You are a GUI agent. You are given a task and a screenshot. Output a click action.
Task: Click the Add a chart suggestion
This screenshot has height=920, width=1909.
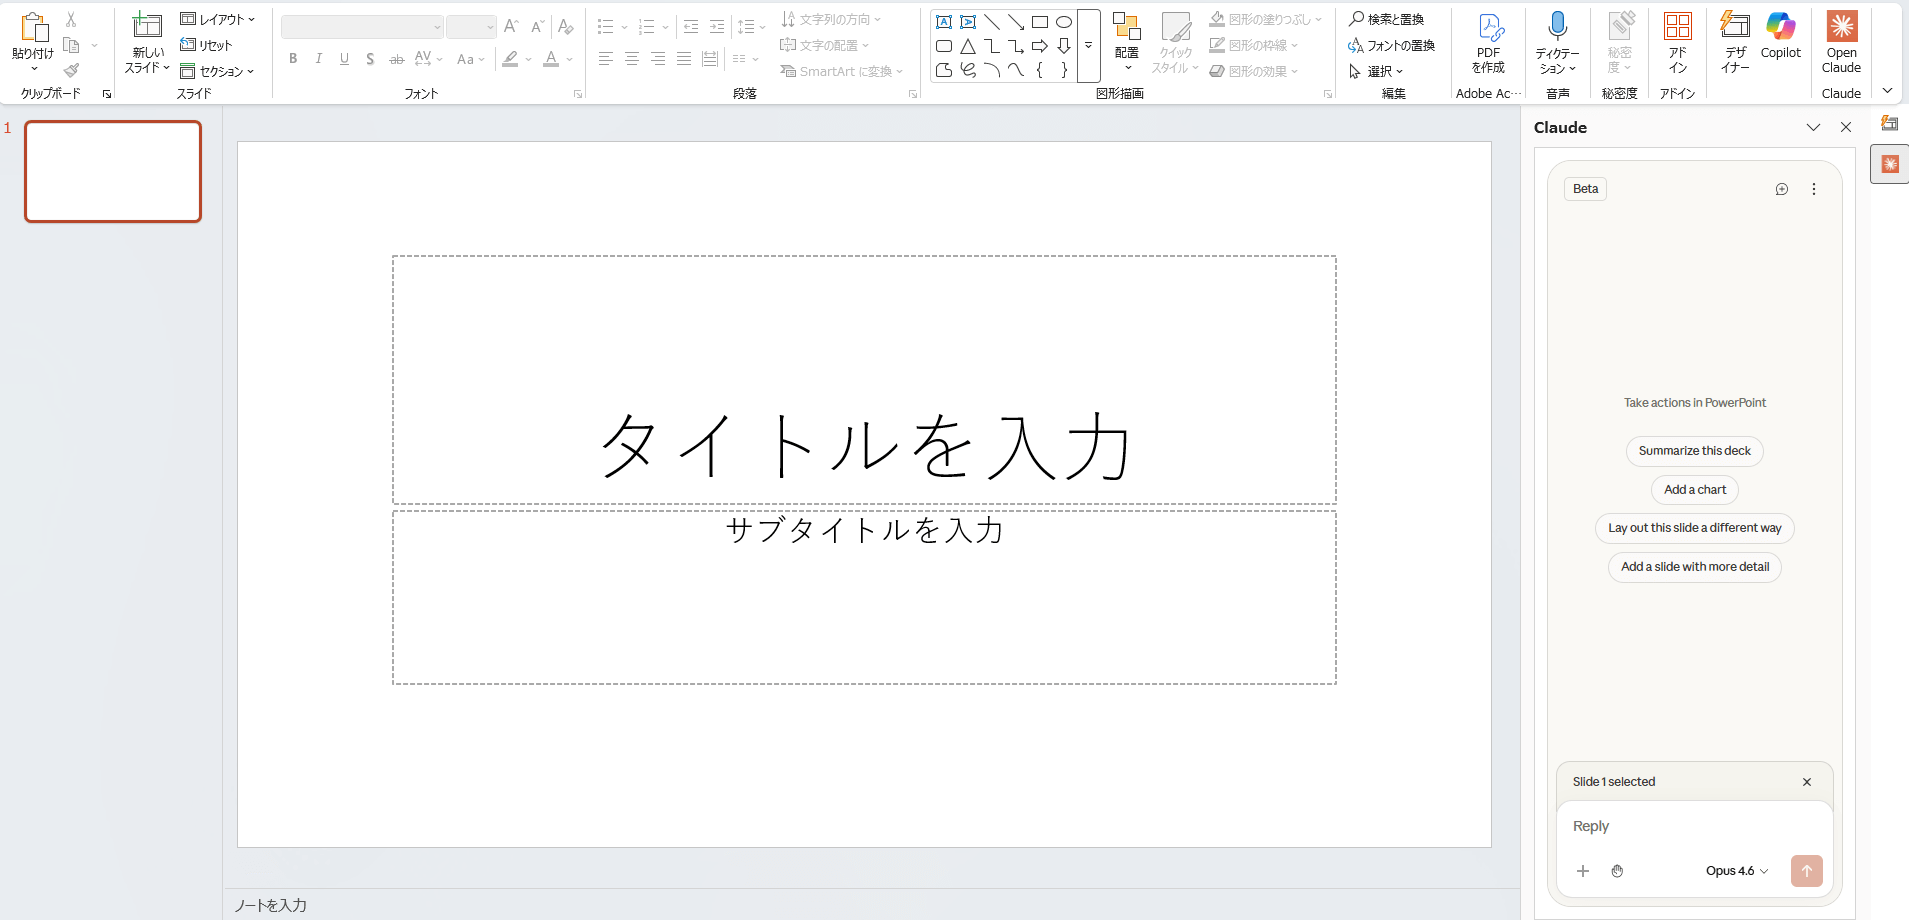click(1694, 490)
